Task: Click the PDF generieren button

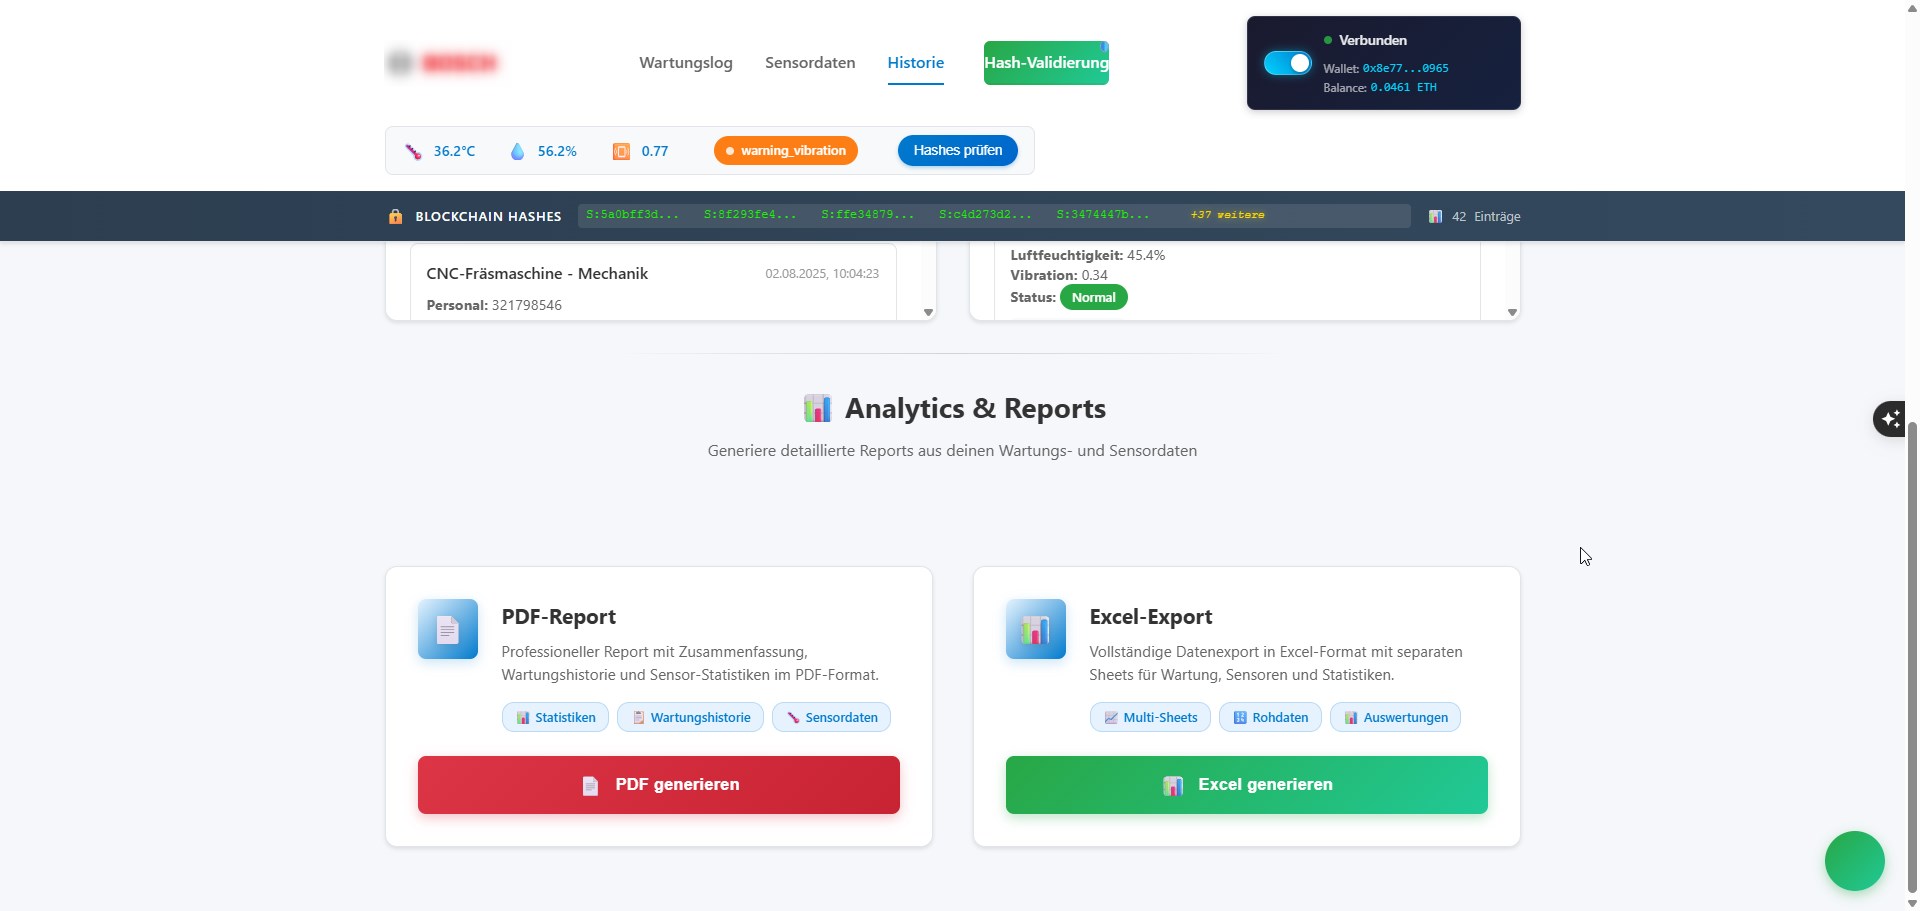Action: tap(659, 785)
